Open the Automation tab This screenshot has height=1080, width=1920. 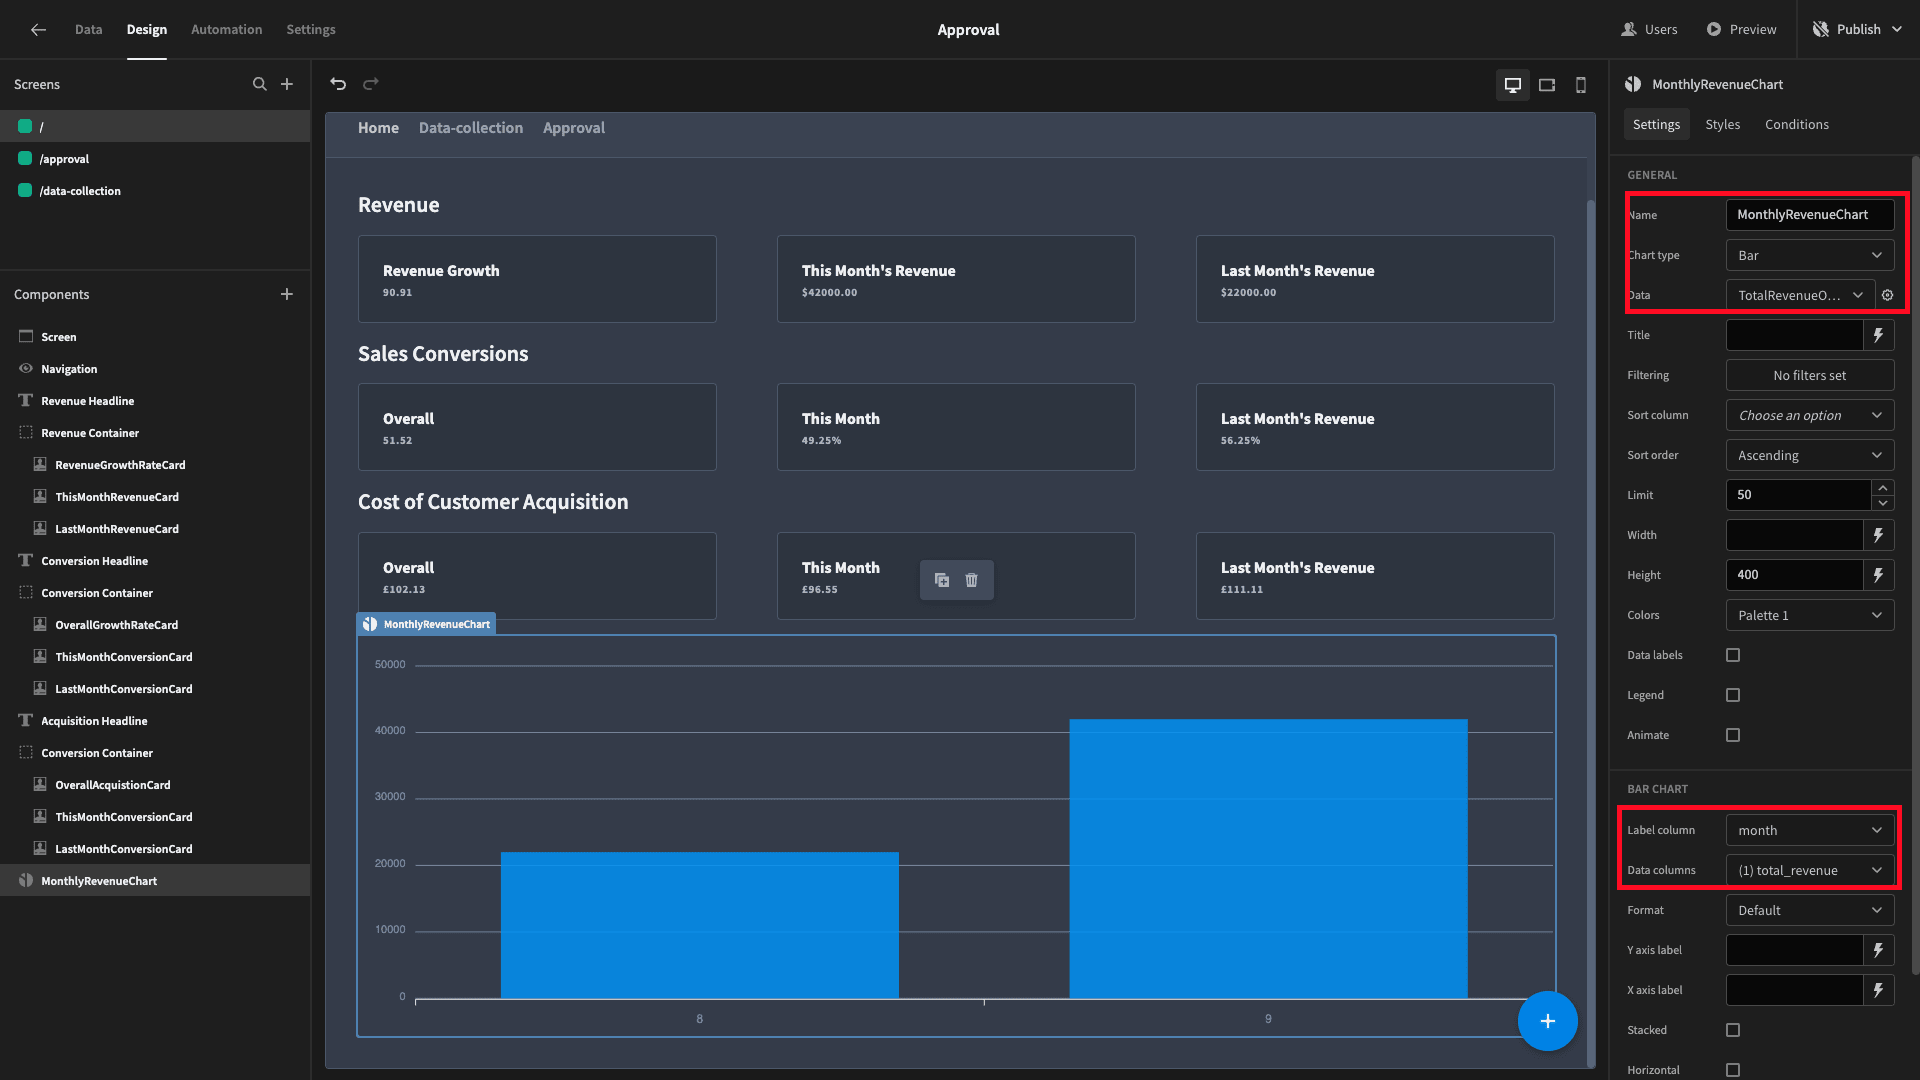226,29
